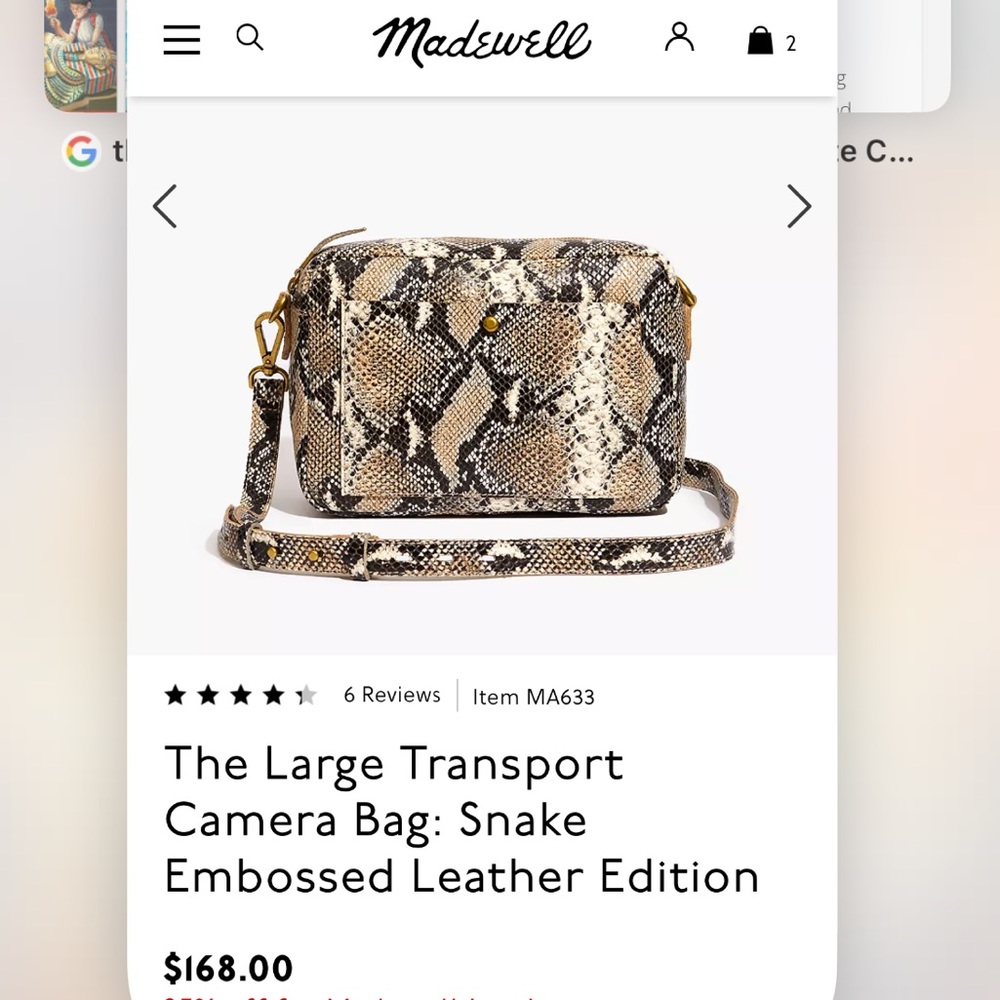This screenshot has width=1000, height=1000.
Task: Open the hamburger navigation menu
Action: click(181, 40)
